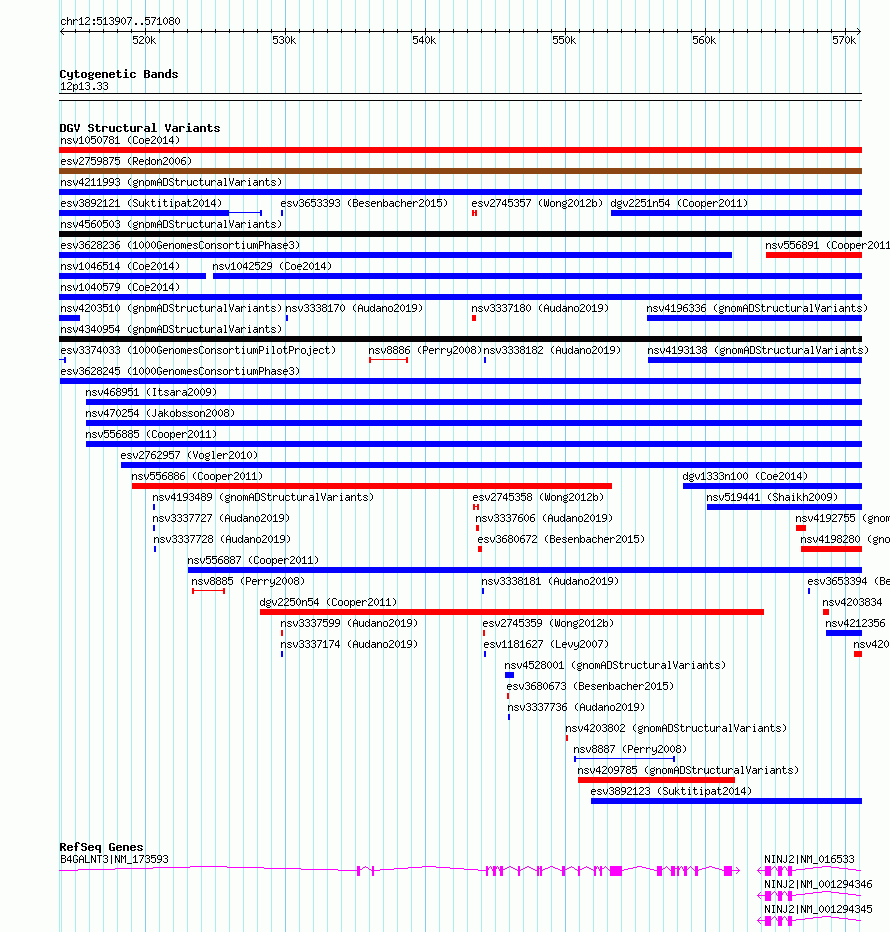This screenshot has width=890, height=932.
Task: Select esv3628245 (1000GenomesConsortiumPhase3) variant
Action: pos(180,371)
